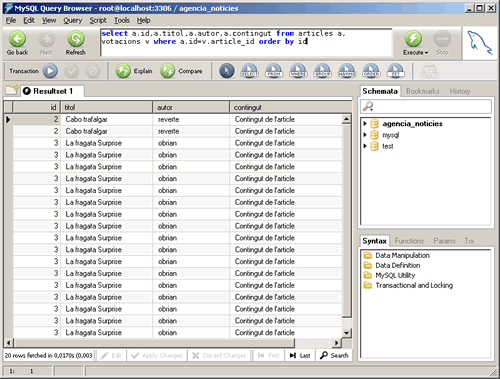Screen dimensions: 500x379
Task: Sort by the autor column header
Action: 191,107
